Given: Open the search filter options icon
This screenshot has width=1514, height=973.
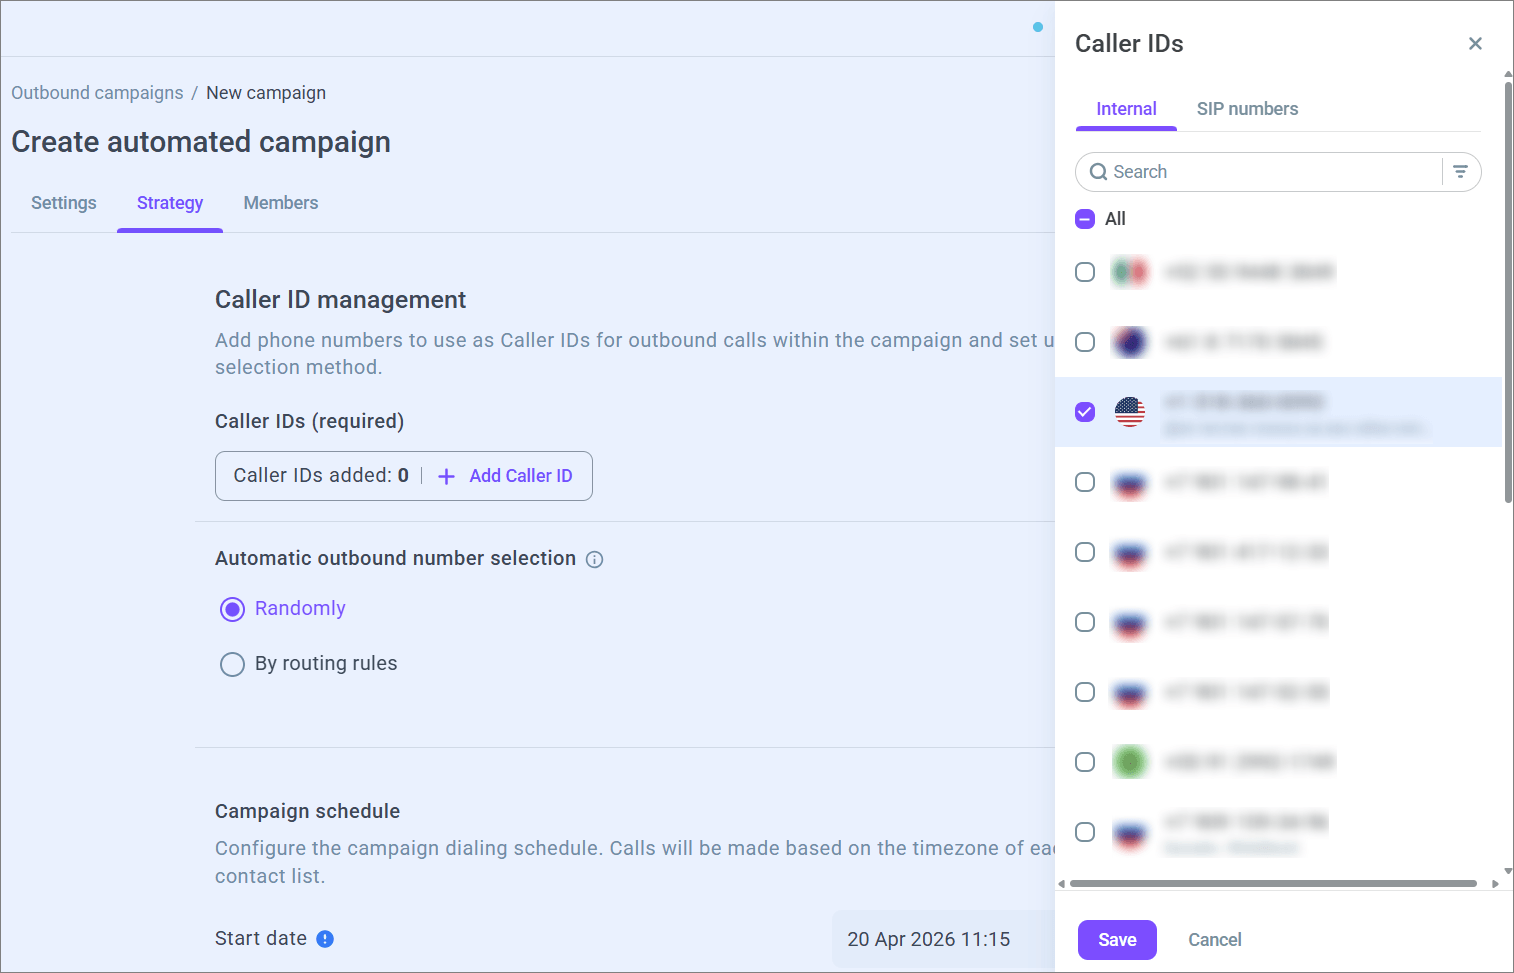Looking at the screenshot, I should coord(1460,172).
